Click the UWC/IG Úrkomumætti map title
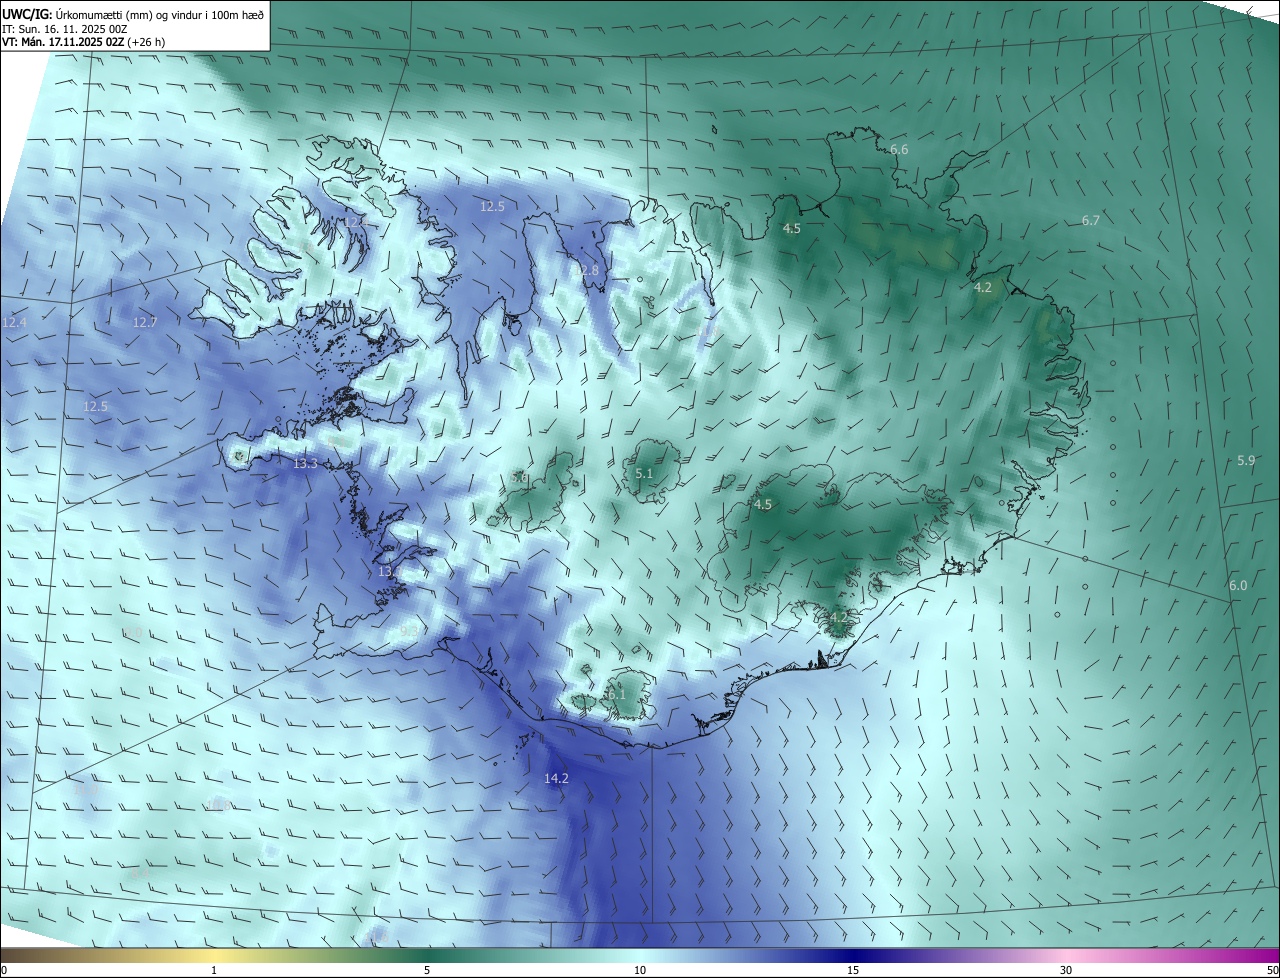 click(134, 13)
